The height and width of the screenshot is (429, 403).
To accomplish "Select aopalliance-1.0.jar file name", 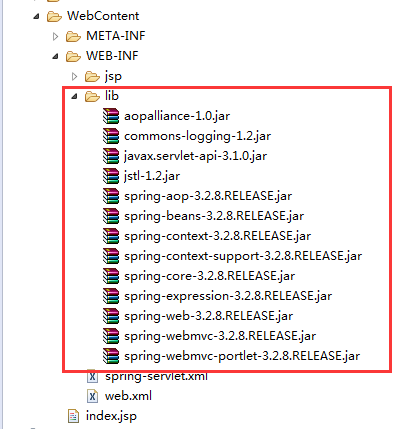I will point(177,116).
